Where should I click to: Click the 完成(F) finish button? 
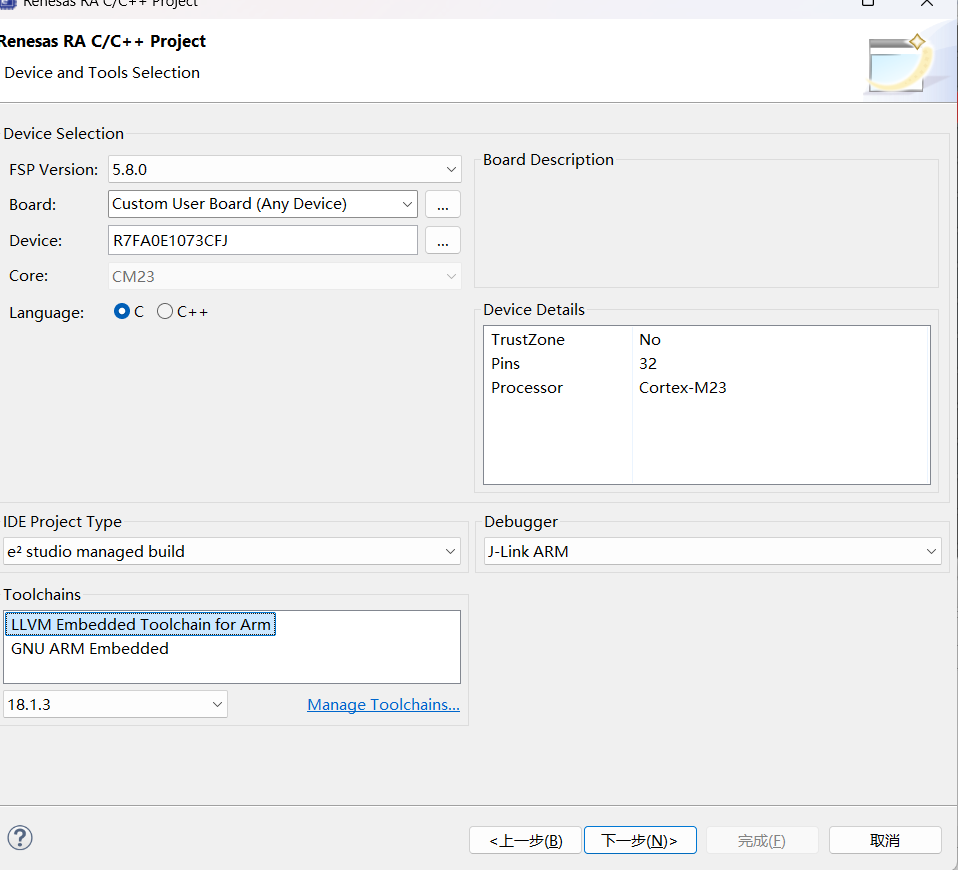tap(762, 841)
